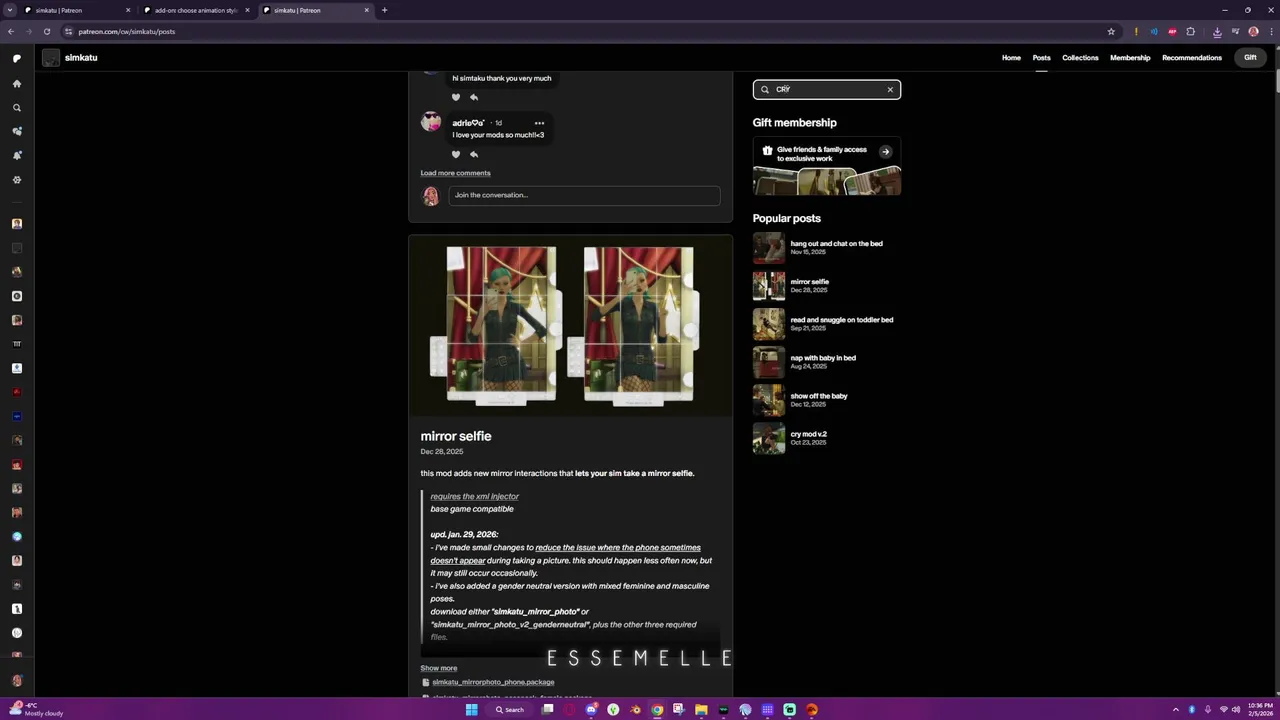Image resolution: width=1280 pixels, height=720 pixels.
Task: Click the page vertical scrollbar
Action: 1276,83
